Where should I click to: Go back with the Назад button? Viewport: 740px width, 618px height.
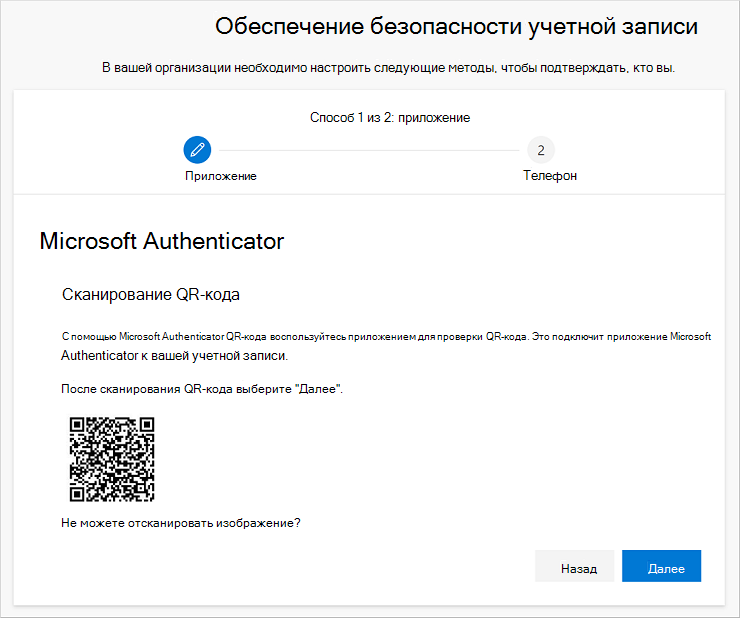tap(574, 566)
